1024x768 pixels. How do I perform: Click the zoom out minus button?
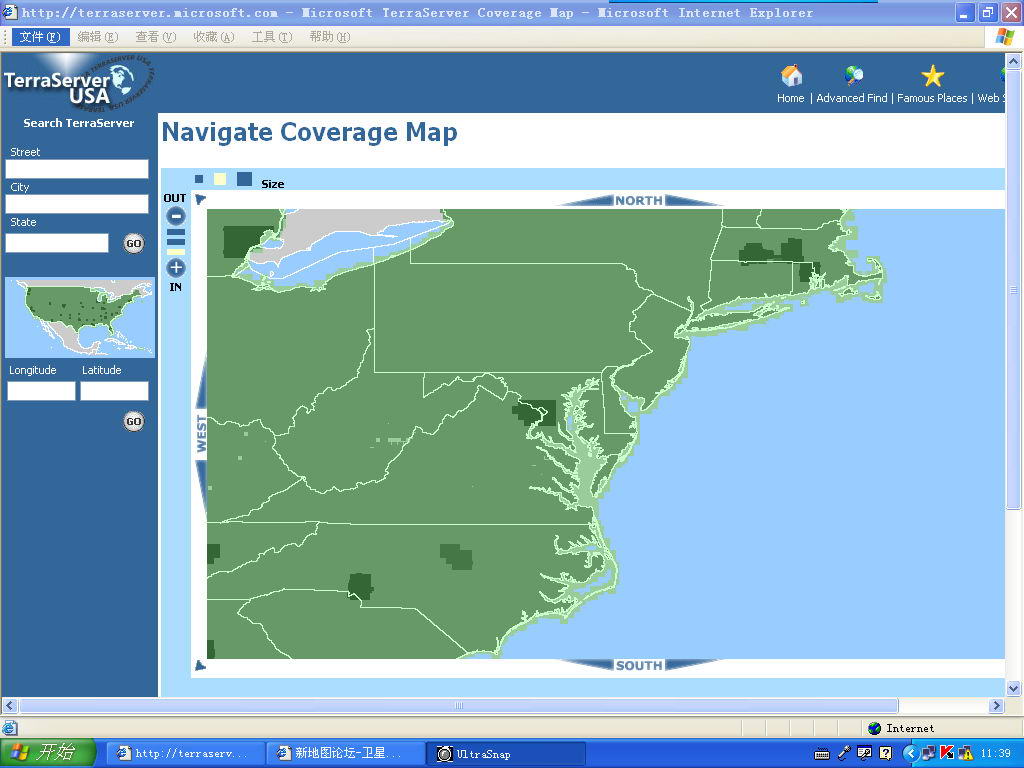coord(176,216)
